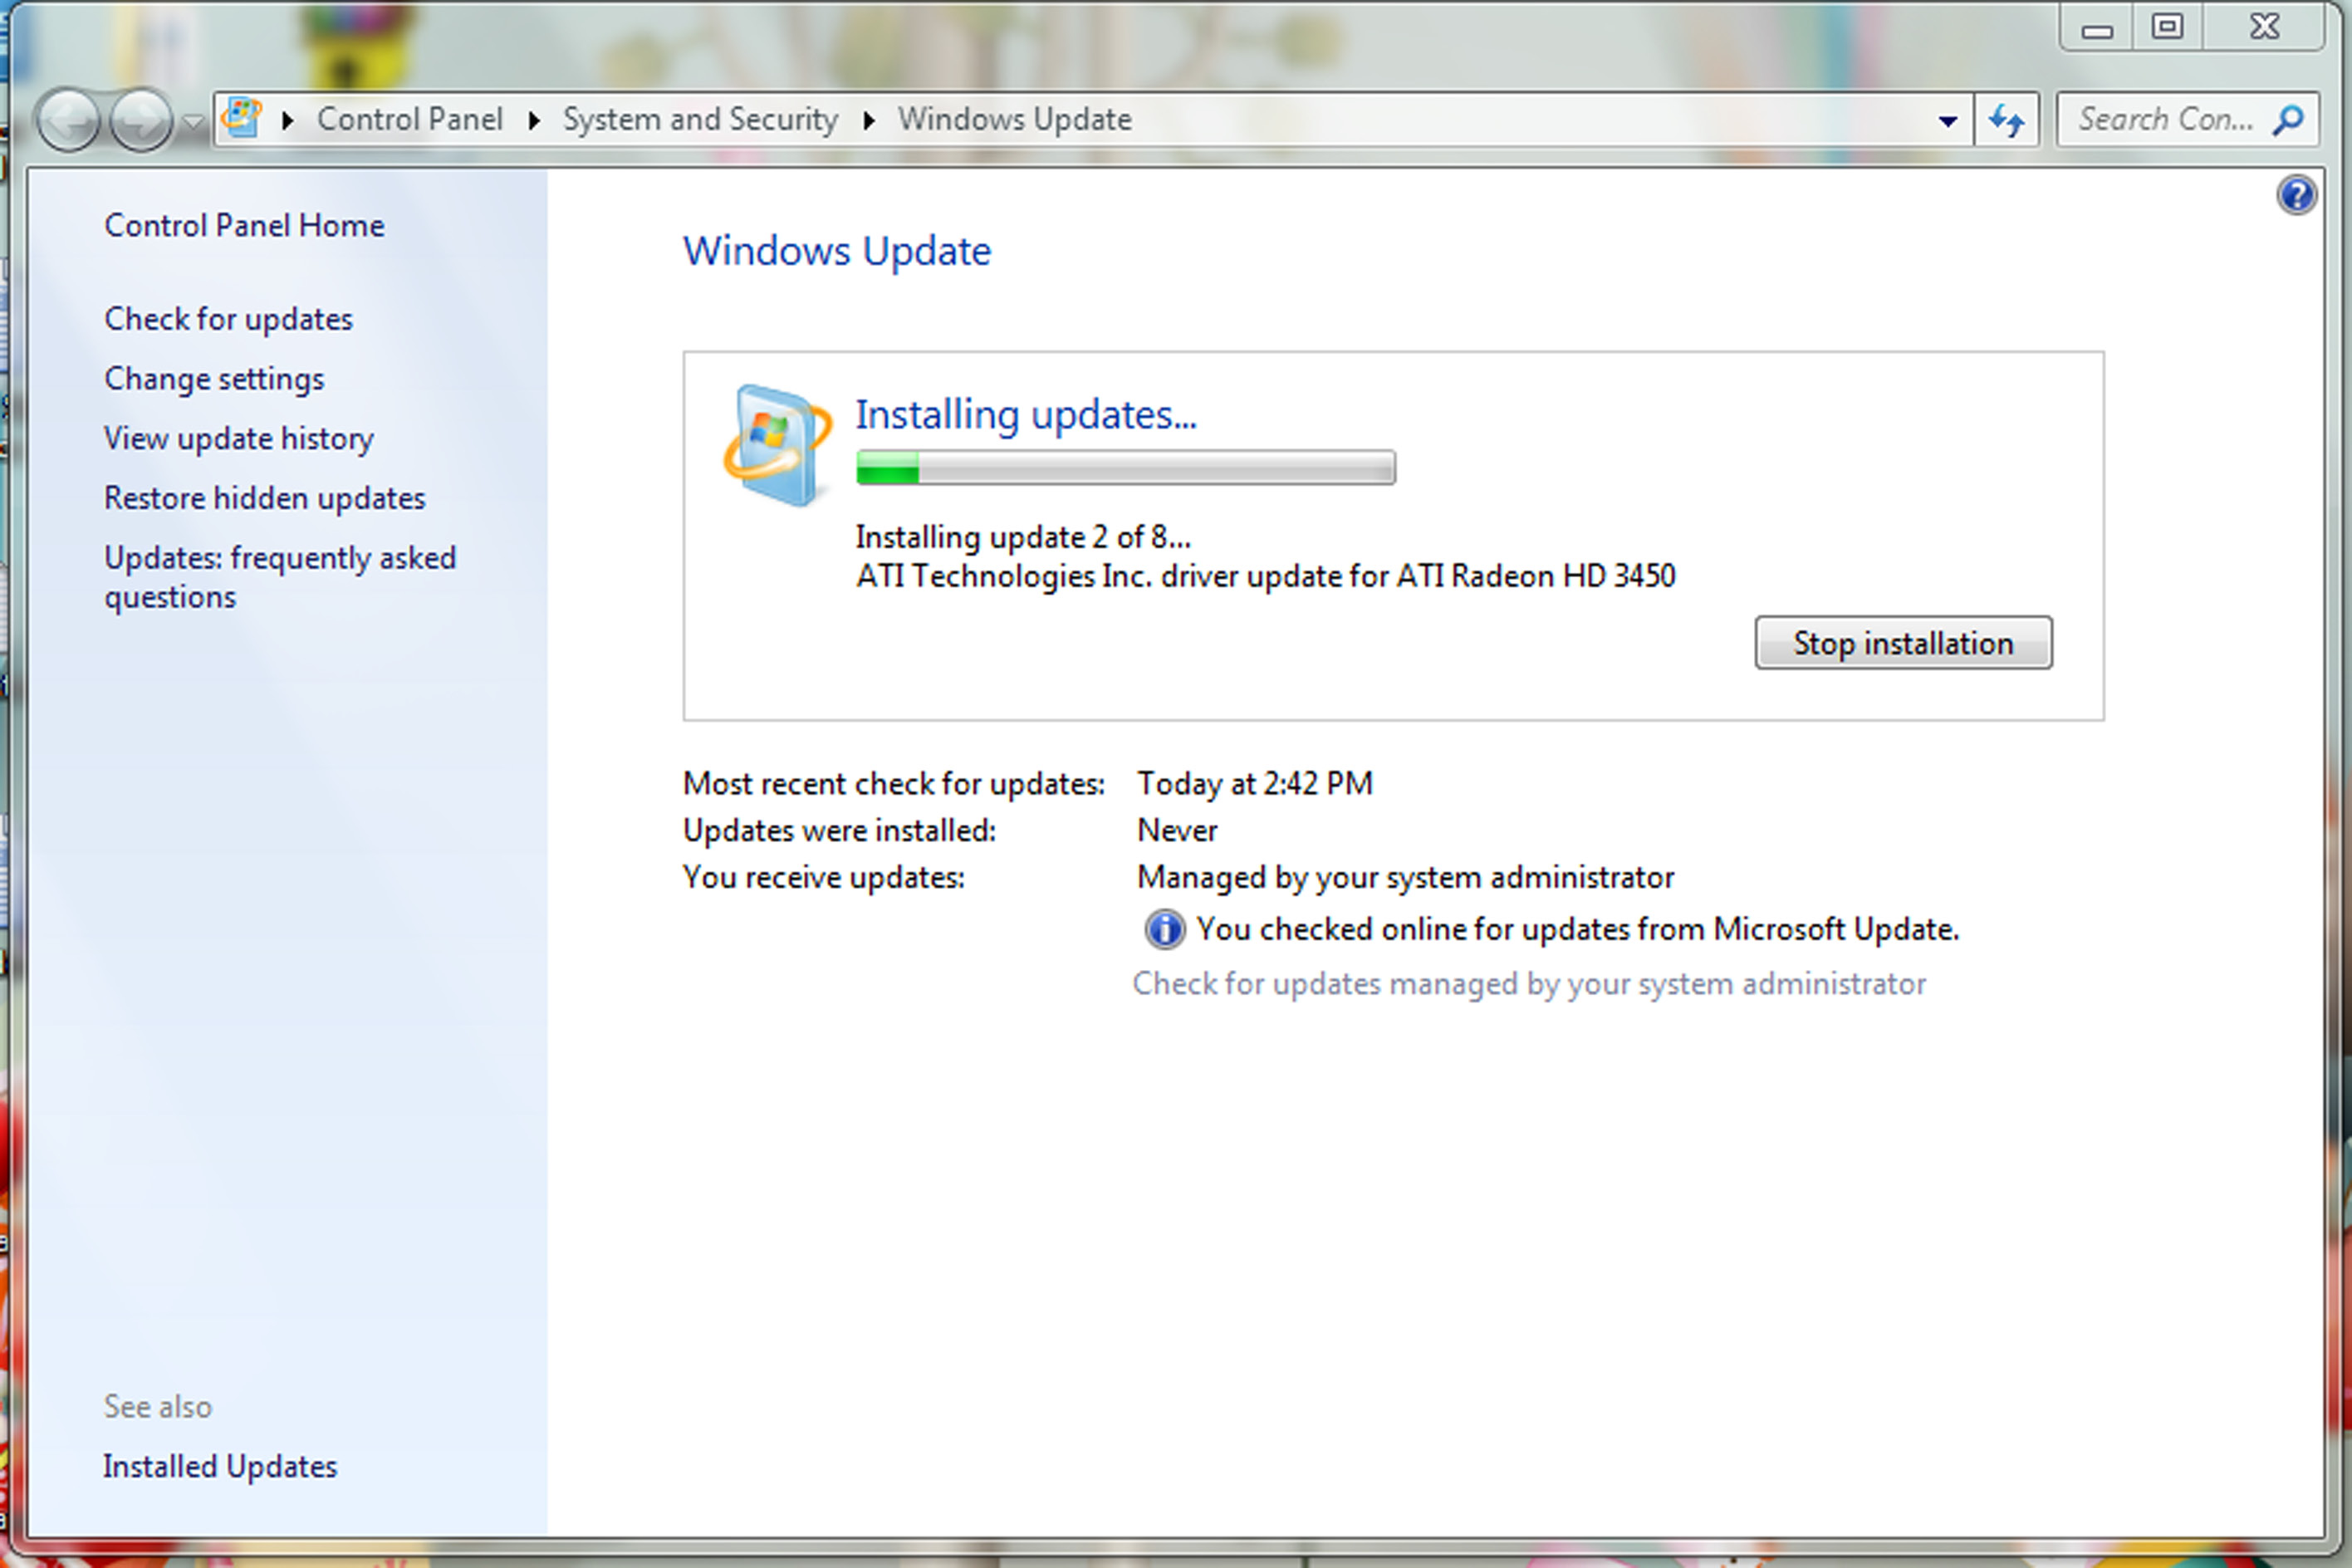This screenshot has width=2352, height=1568.
Task: Click the Refresh button in address bar
Action: pos(2006,121)
